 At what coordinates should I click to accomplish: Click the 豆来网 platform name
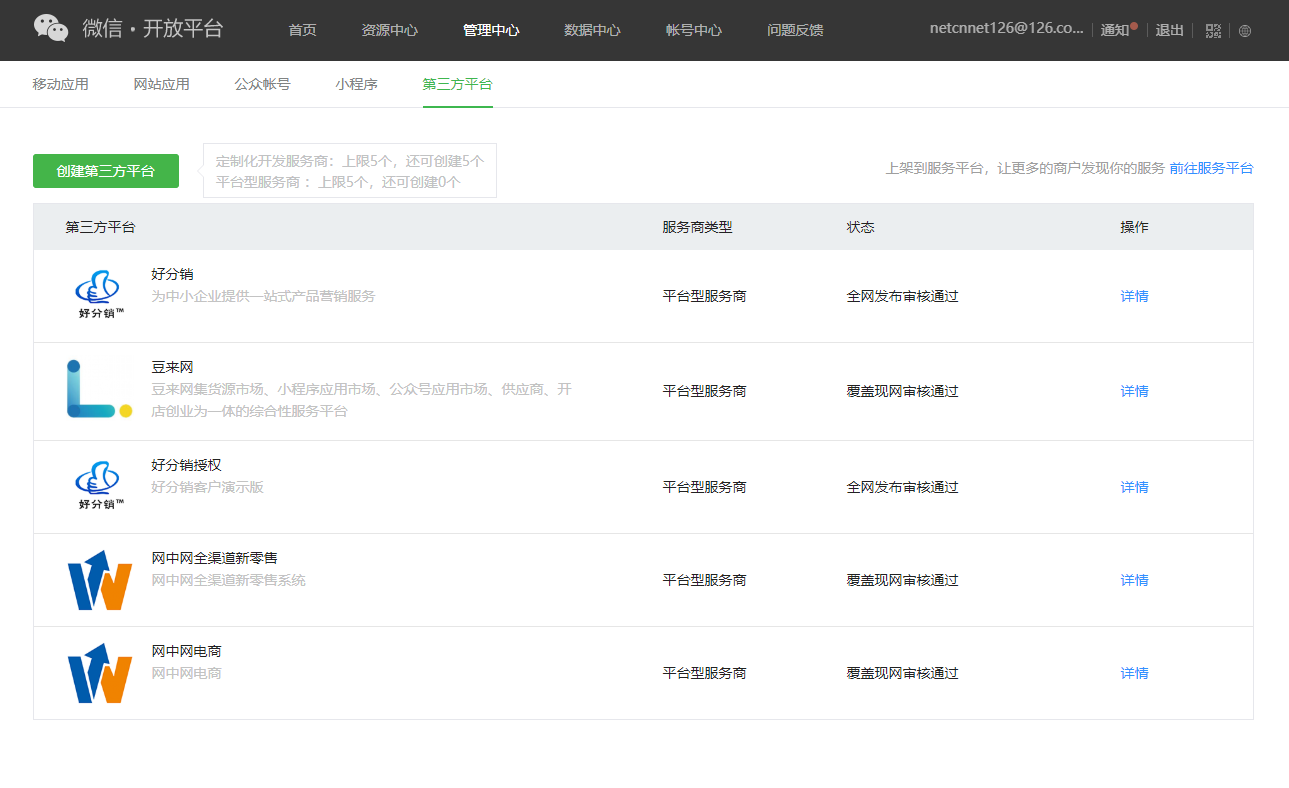click(172, 367)
